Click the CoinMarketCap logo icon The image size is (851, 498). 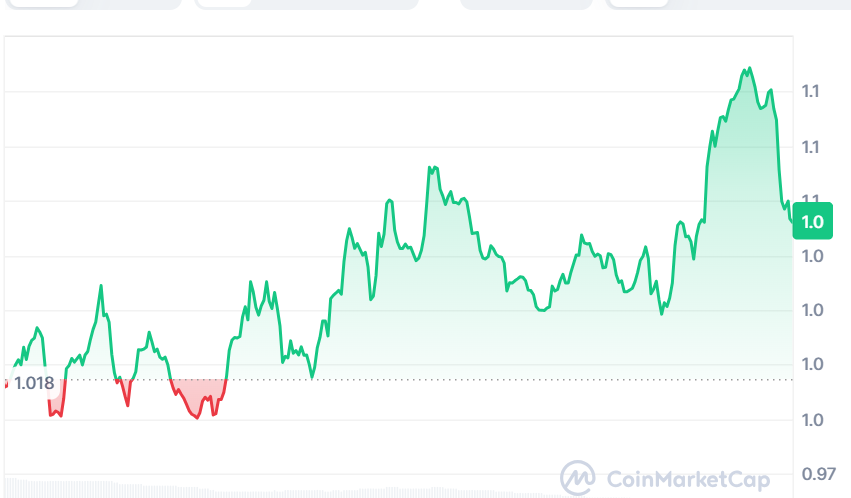point(578,476)
